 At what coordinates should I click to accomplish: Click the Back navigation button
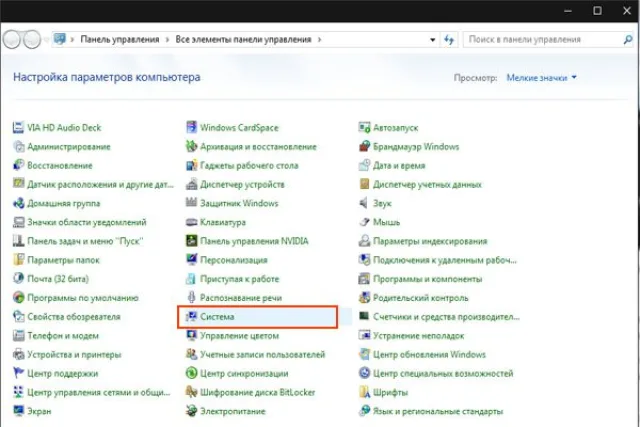(x=11, y=40)
